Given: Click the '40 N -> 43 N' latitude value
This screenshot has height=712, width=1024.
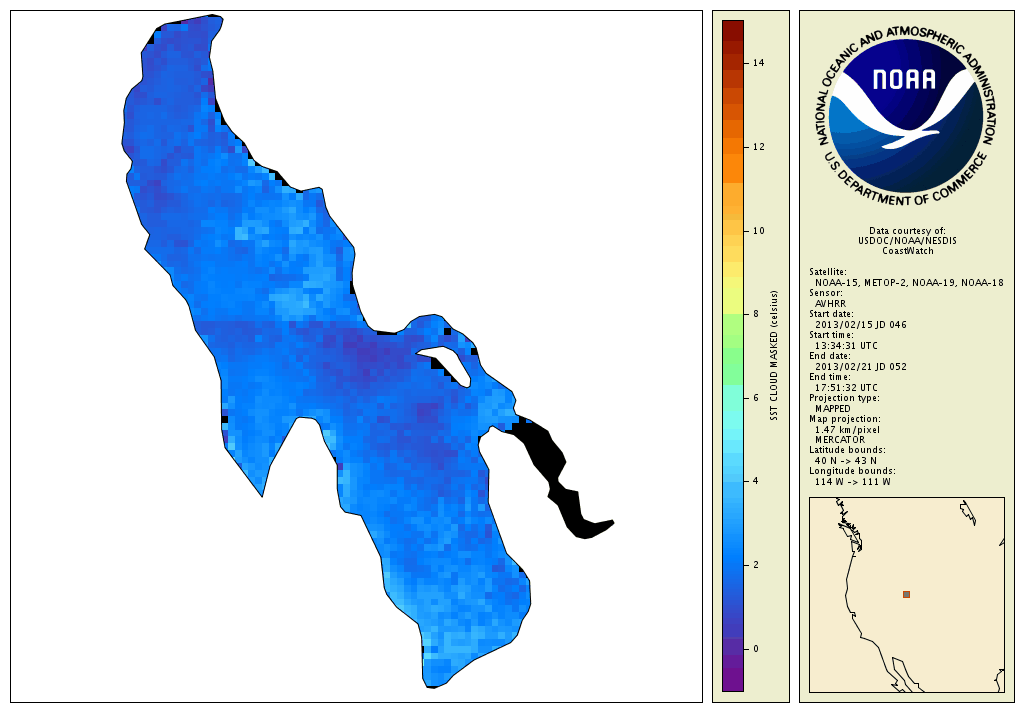Looking at the screenshot, I should click(846, 461).
